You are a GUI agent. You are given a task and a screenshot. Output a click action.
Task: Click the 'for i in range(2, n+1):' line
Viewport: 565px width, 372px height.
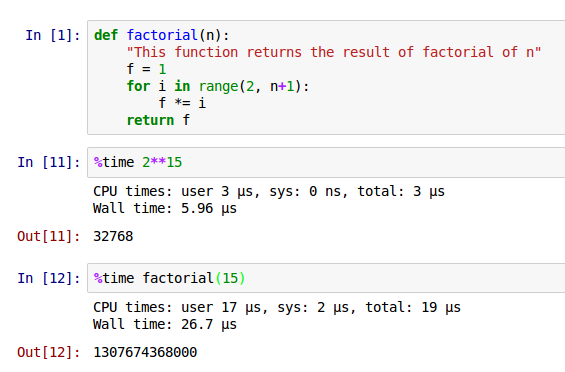(218, 87)
